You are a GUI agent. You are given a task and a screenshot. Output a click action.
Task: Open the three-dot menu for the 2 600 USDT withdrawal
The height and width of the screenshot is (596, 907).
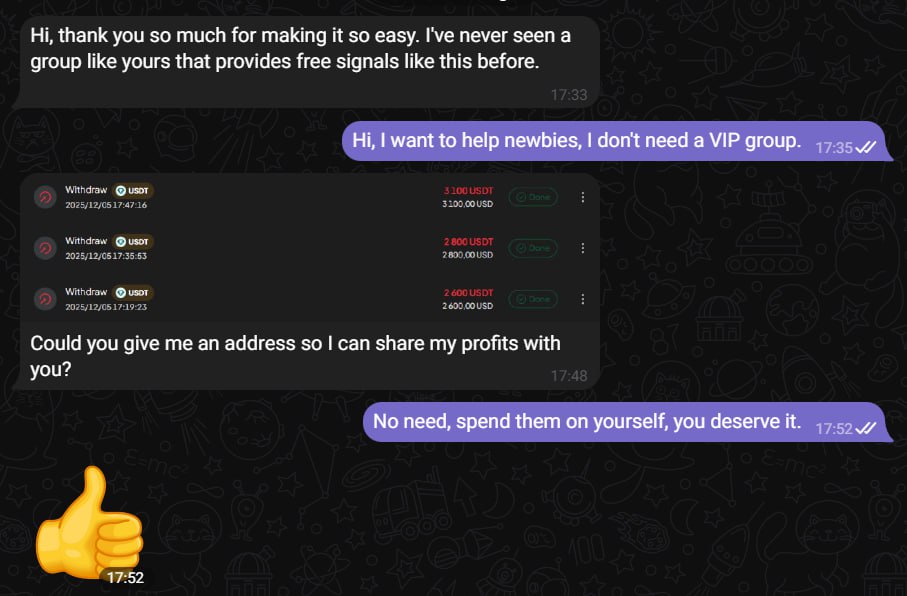583,299
